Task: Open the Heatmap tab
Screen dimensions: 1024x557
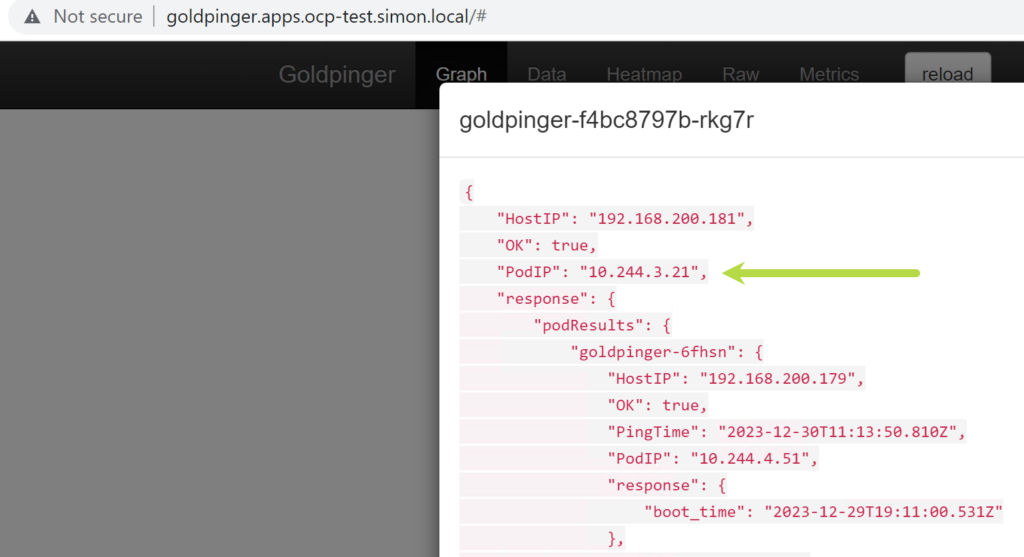Action: tap(644, 74)
